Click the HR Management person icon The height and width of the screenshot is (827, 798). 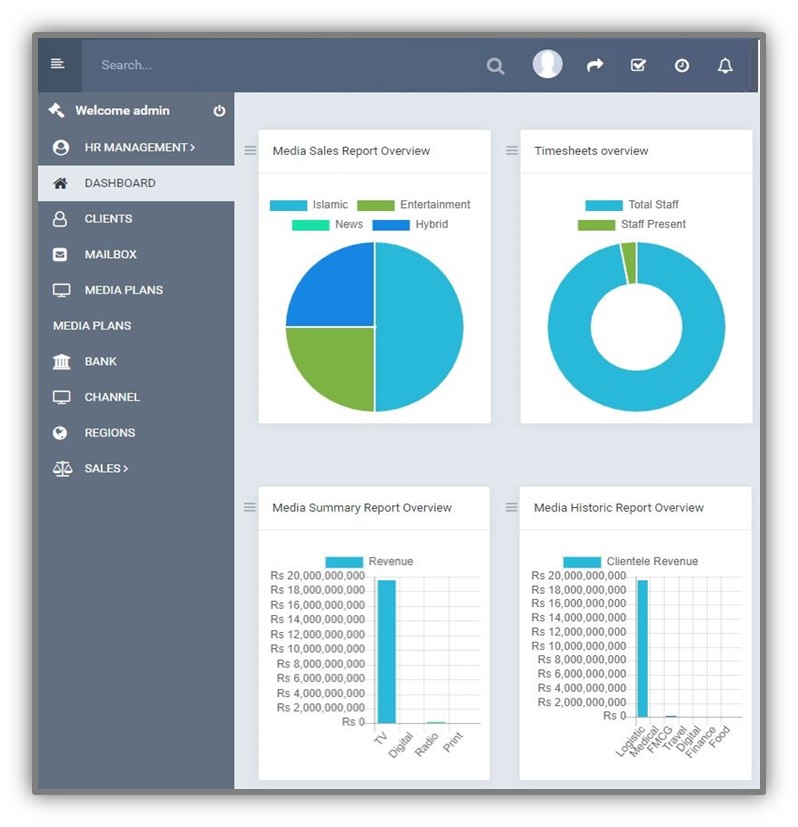pyautogui.click(x=61, y=148)
